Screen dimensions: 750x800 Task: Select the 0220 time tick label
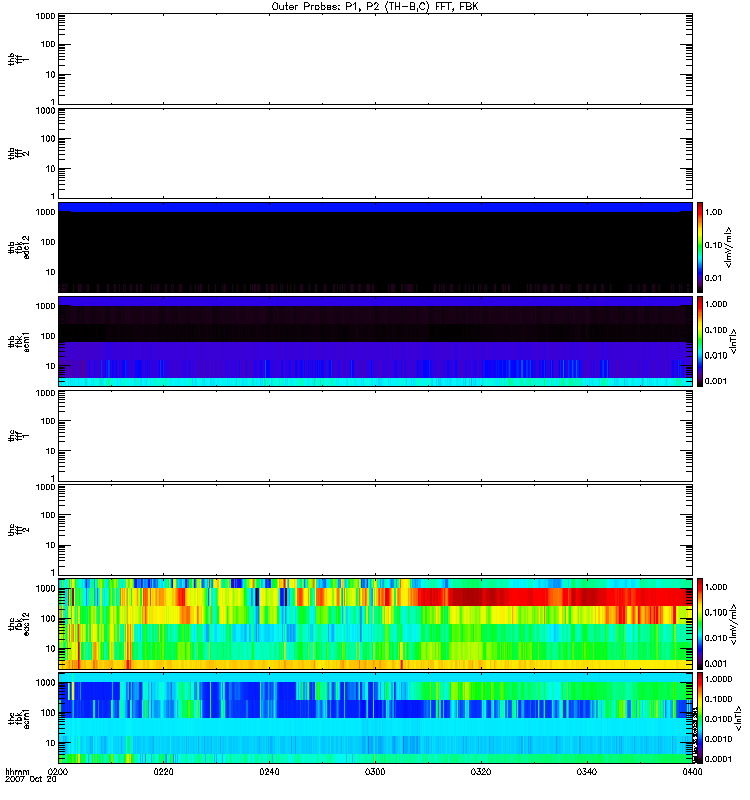point(164,773)
